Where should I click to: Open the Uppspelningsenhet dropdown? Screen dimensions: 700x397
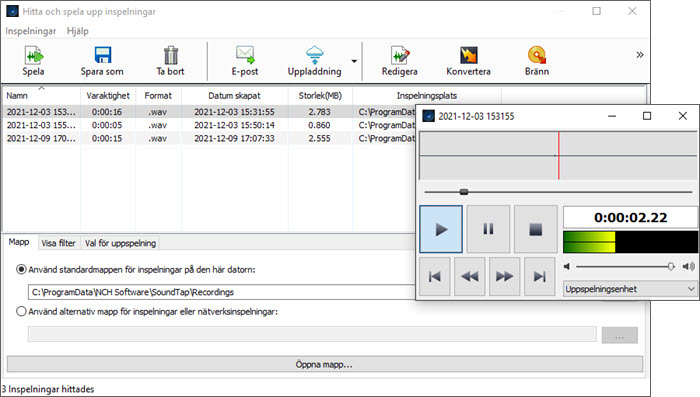630,289
